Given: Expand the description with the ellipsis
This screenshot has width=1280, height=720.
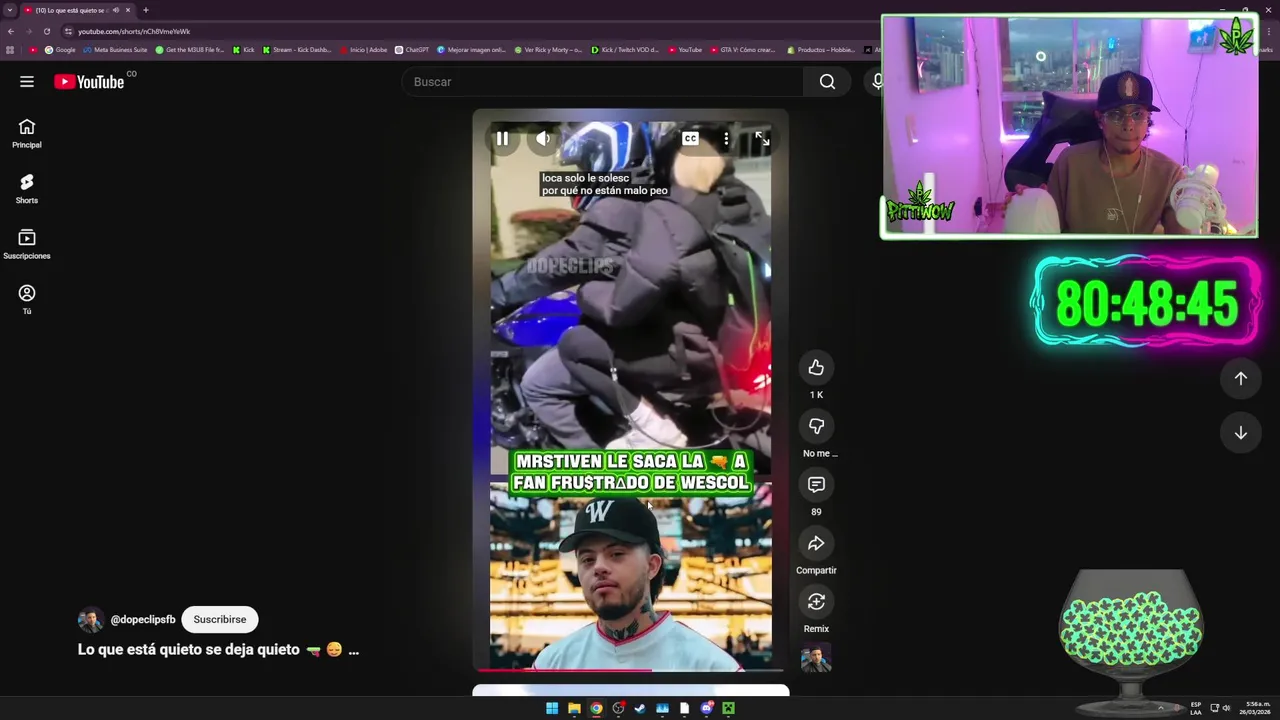Looking at the screenshot, I should [353, 650].
